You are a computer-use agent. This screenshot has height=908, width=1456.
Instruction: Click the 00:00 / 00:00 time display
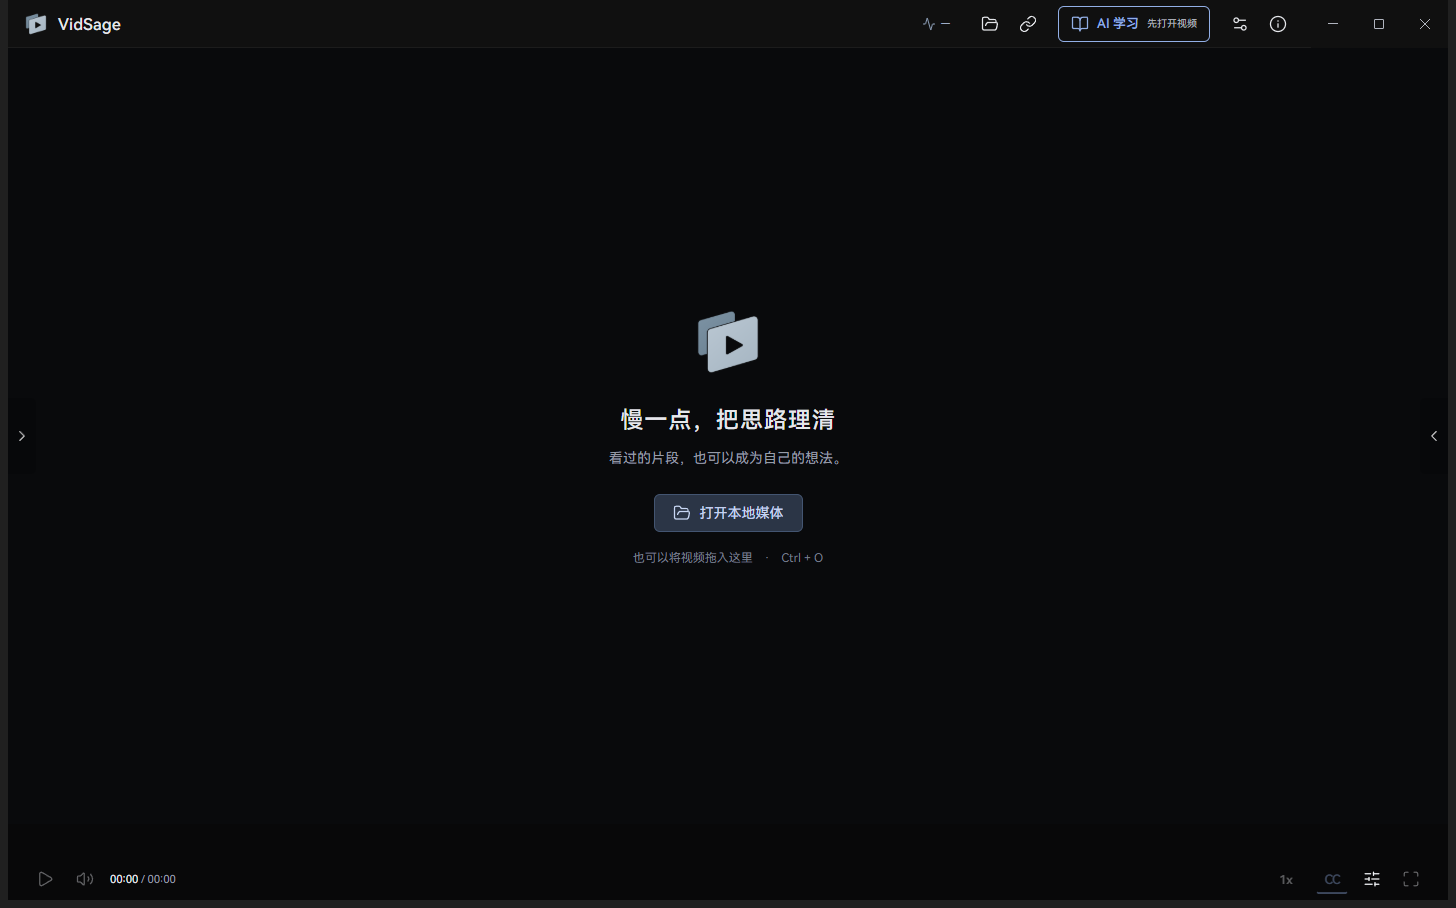tap(143, 879)
